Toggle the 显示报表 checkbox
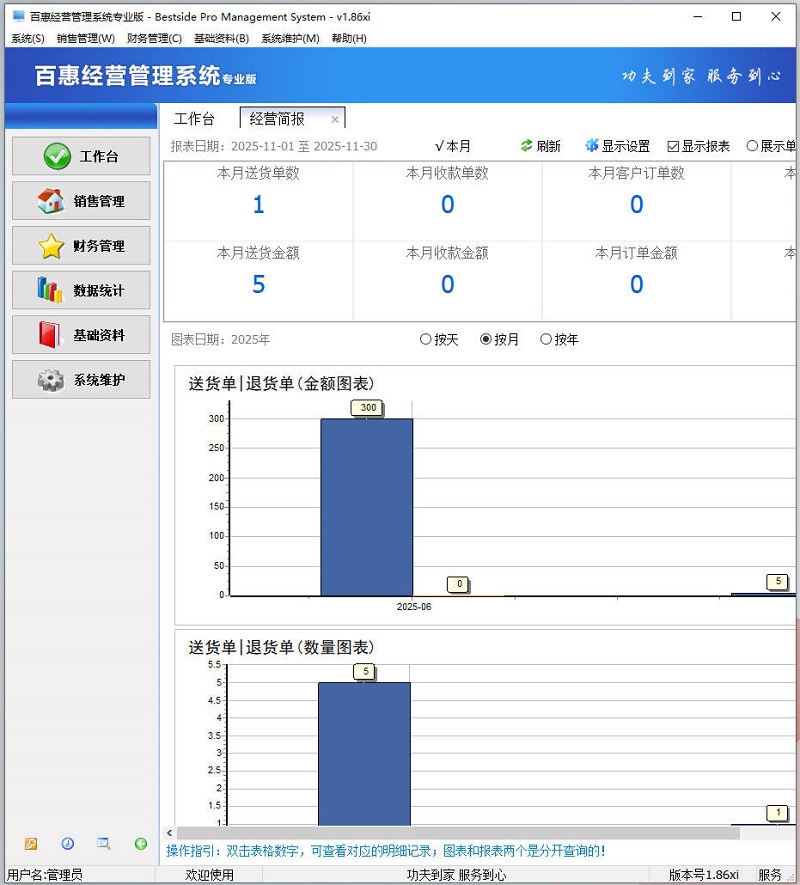This screenshot has width=800, height=885. 673,146
